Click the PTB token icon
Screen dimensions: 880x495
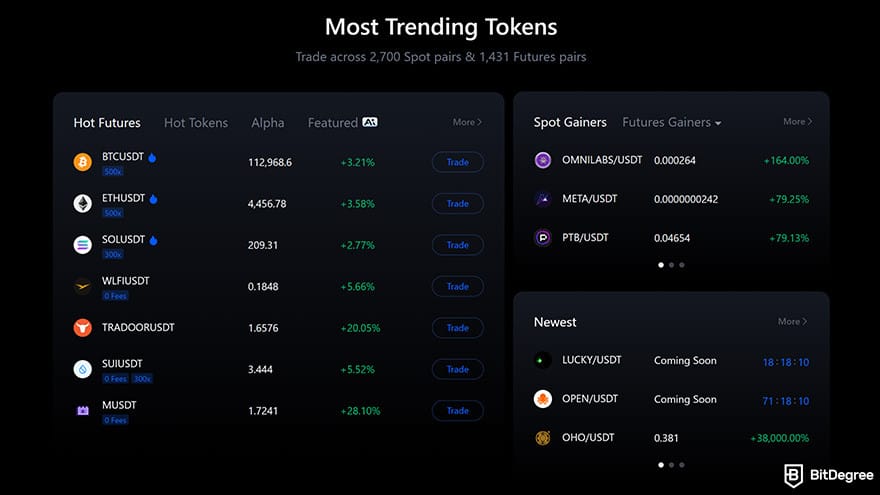tap(543, 238)
